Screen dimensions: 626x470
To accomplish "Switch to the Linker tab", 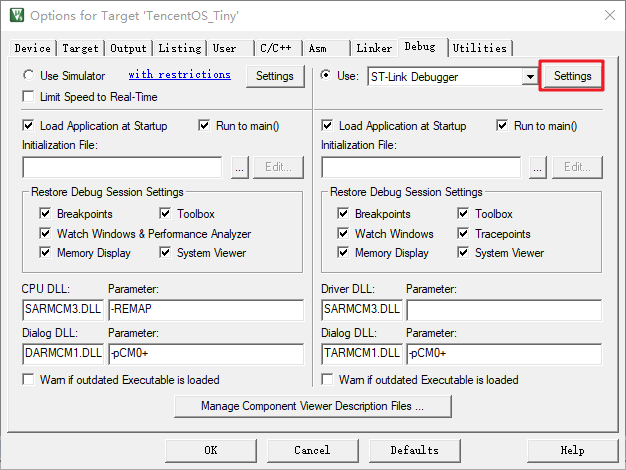I will [x=374, y=48].
